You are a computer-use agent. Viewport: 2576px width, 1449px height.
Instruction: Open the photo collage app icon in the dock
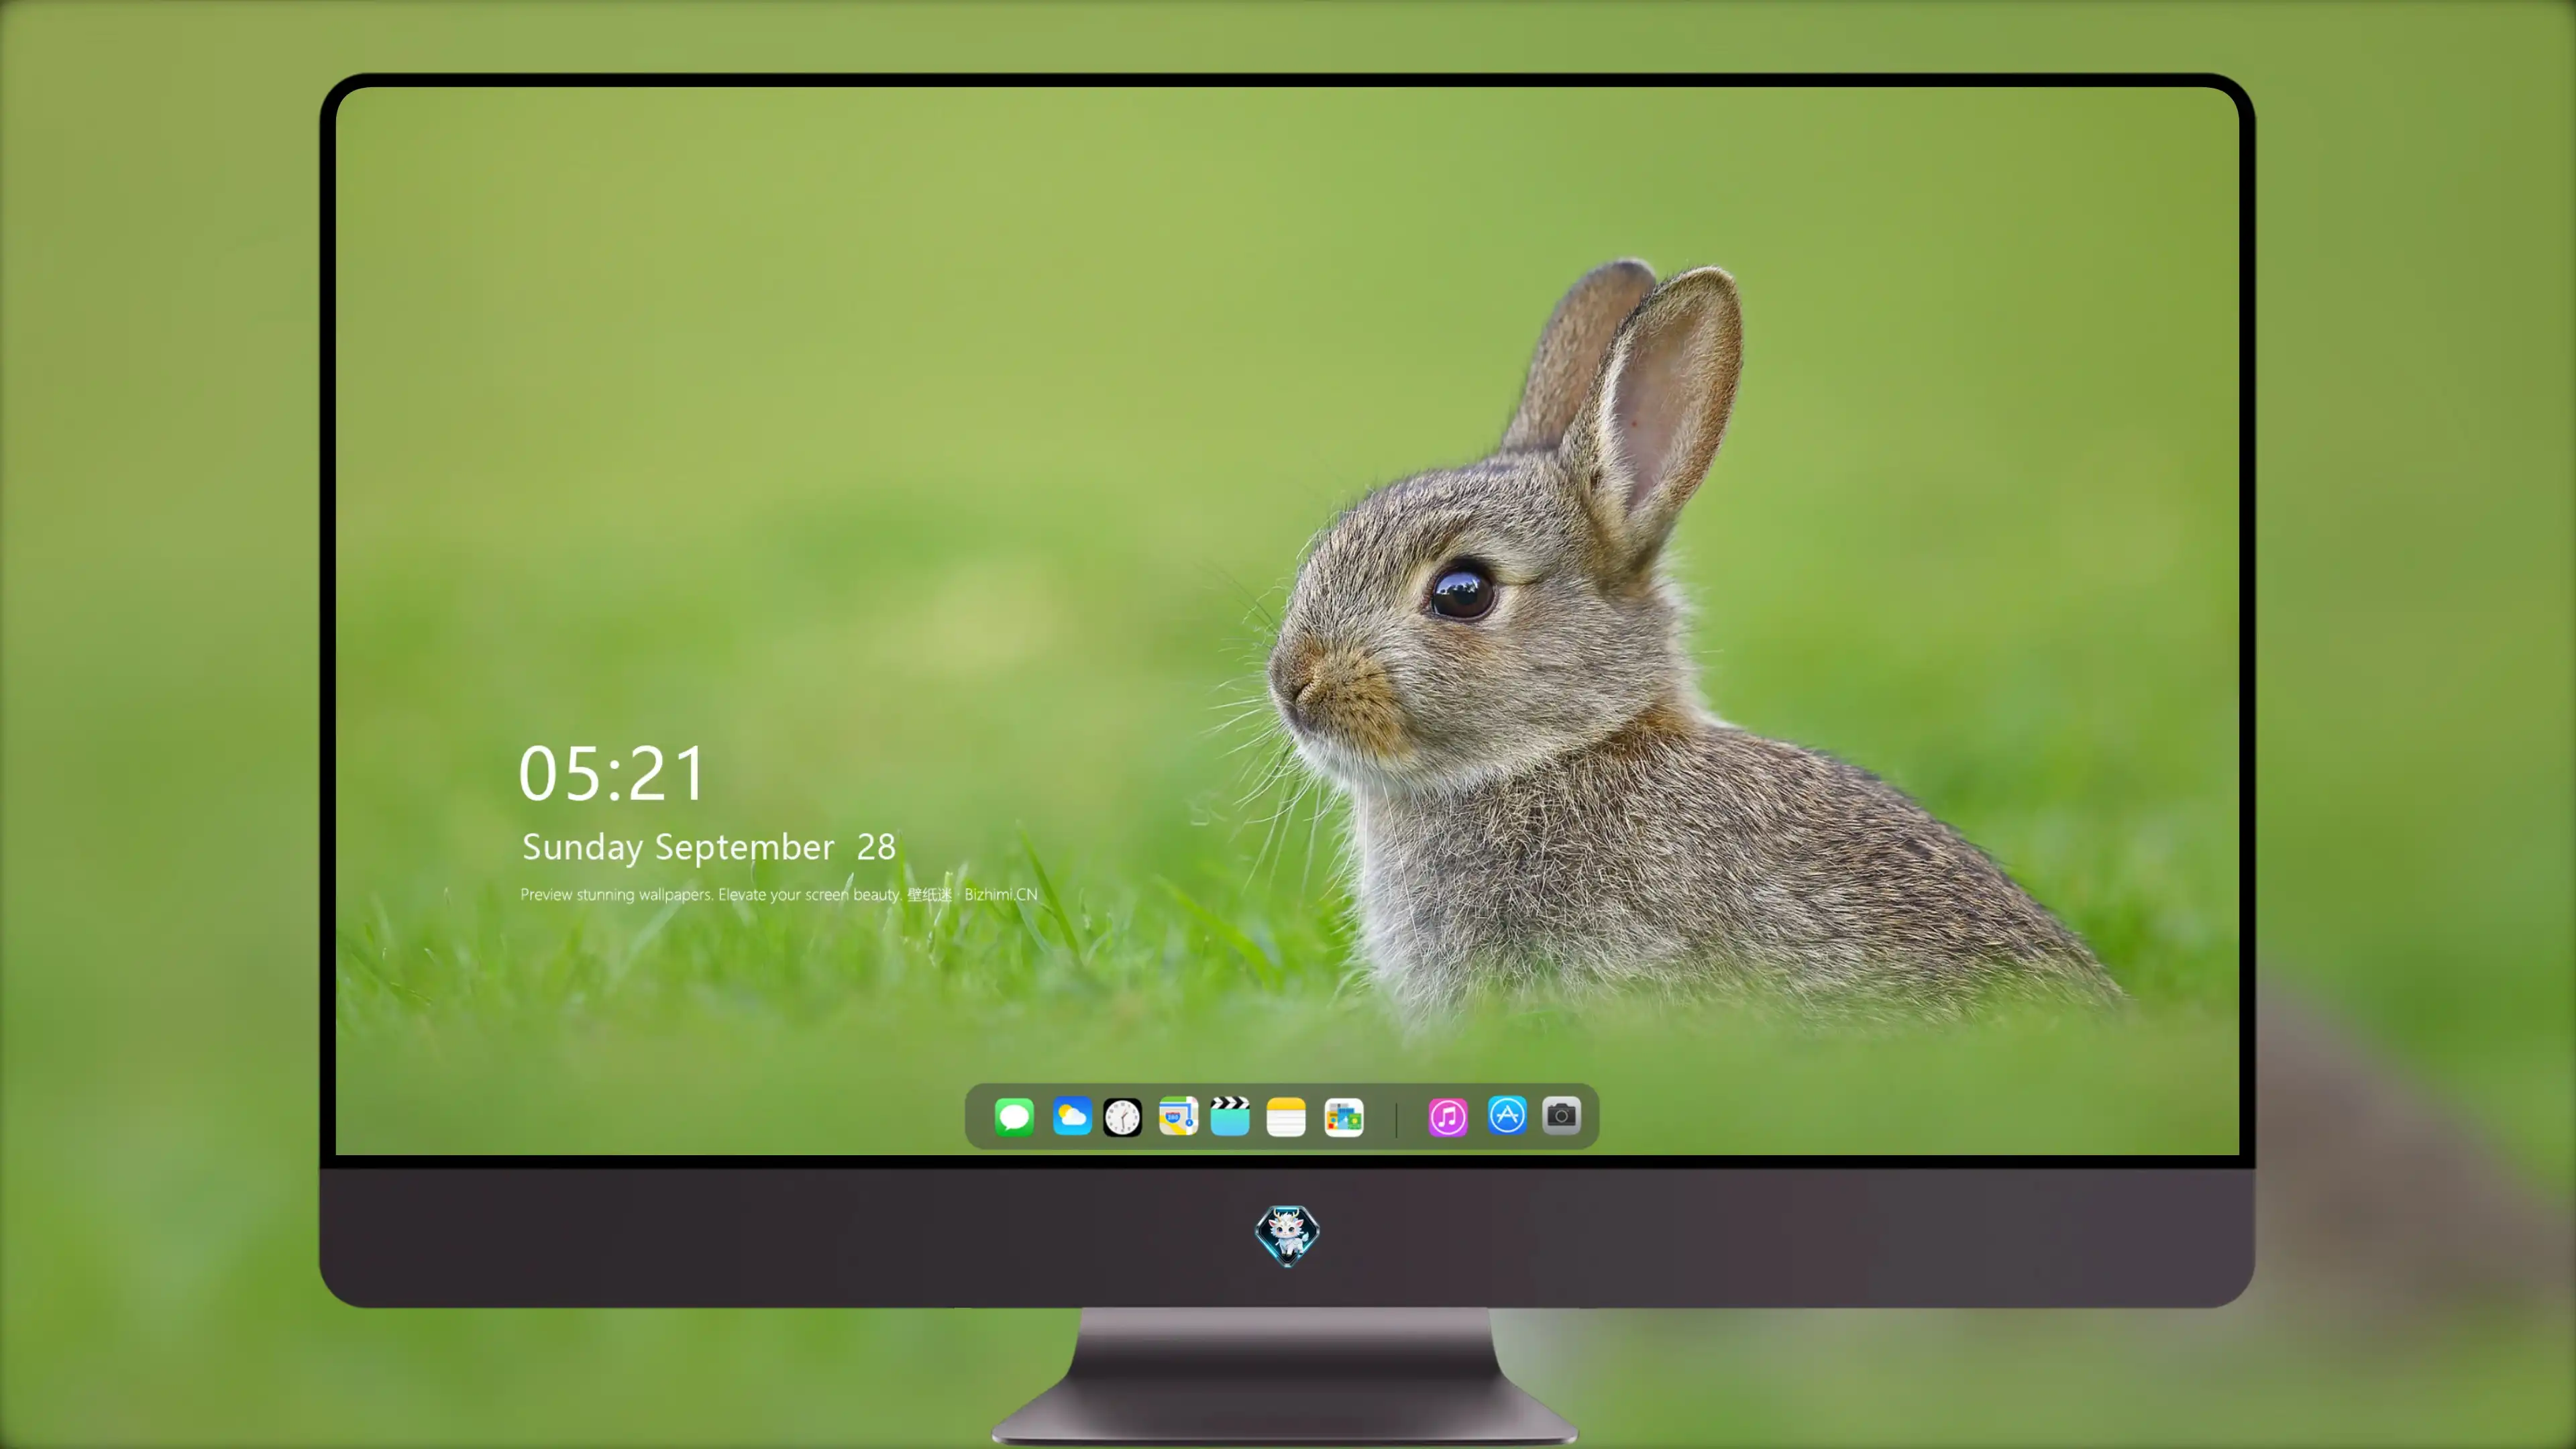1344,1117
